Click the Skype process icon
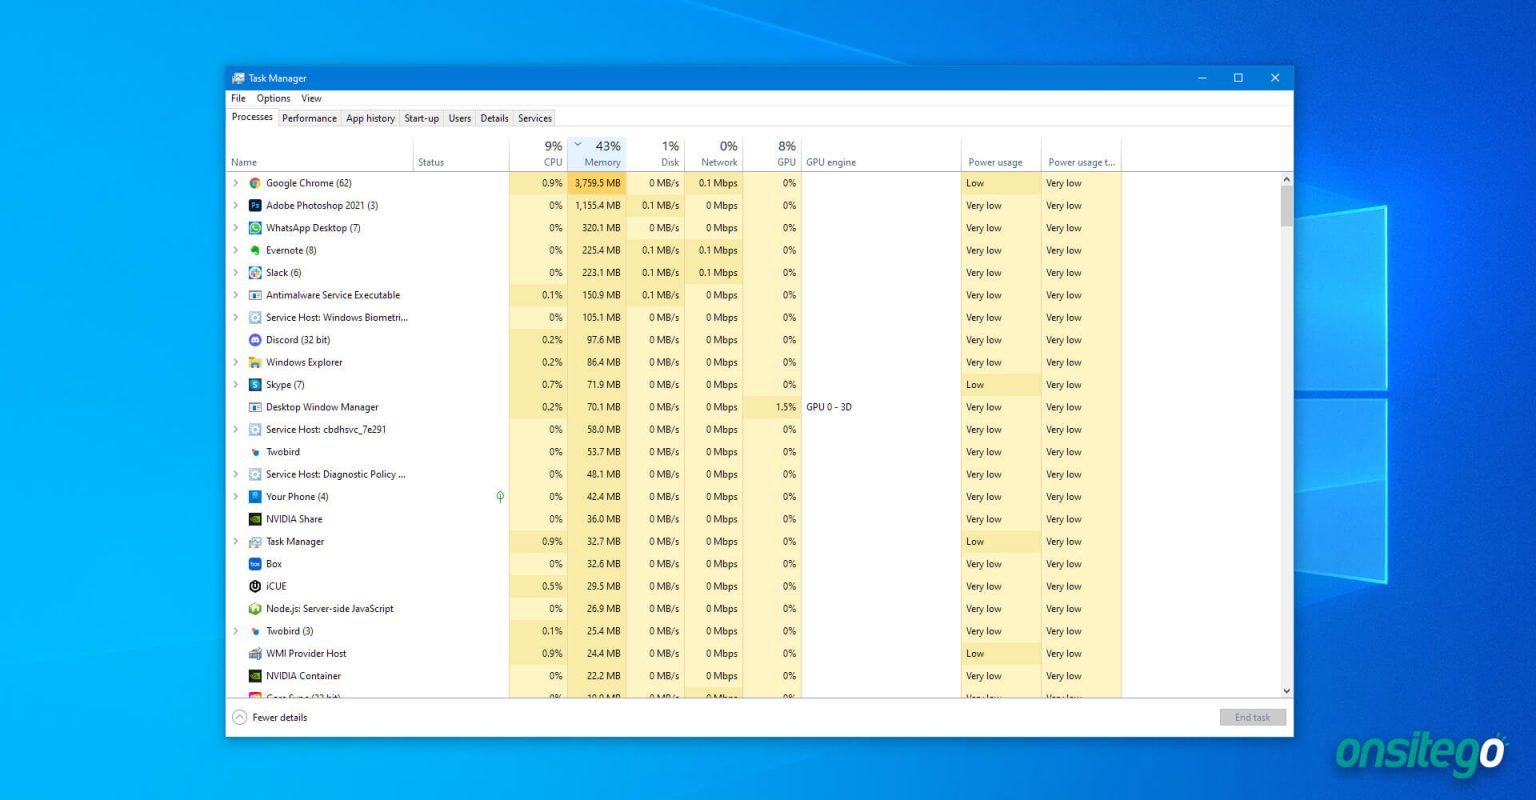Image resolution: width=1536 pixels, height=800 pixels. pos(256,384)
